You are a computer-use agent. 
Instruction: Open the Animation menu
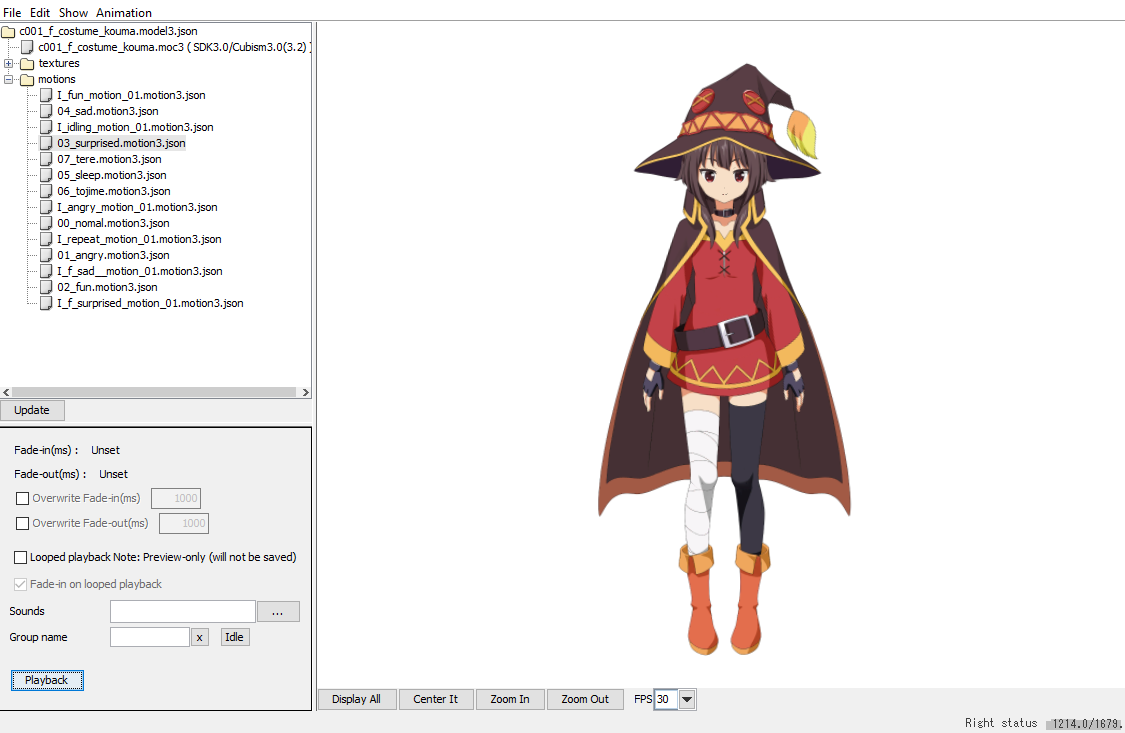124,12
